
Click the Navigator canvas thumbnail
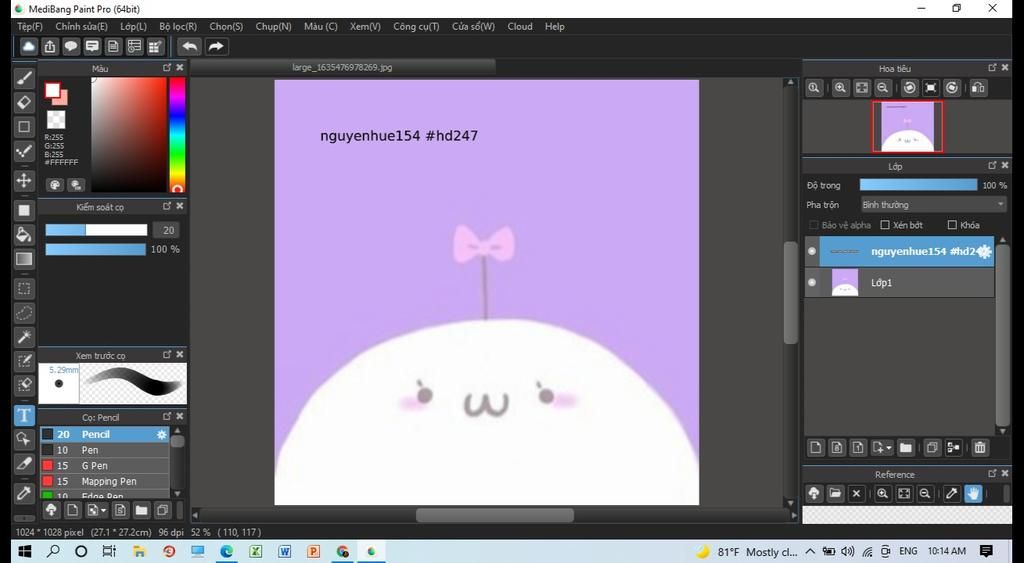pos(908,127)
